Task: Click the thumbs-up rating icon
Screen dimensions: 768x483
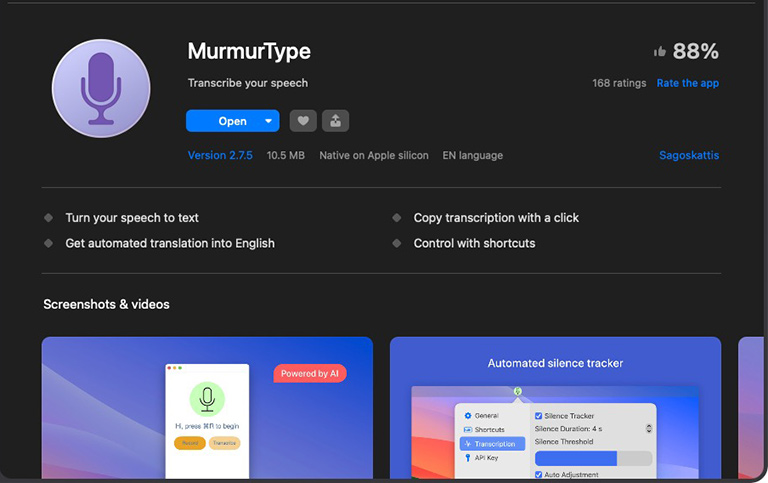Action: point(660,51)
